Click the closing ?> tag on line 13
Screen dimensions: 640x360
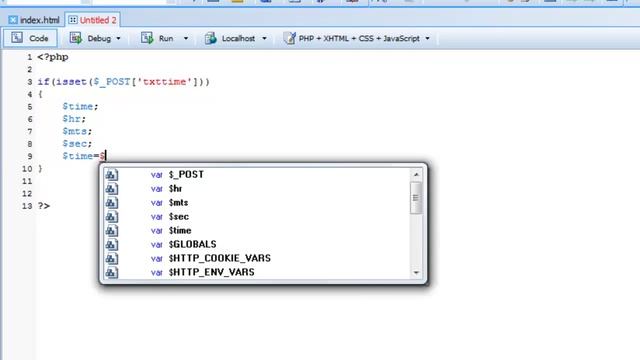44,206
